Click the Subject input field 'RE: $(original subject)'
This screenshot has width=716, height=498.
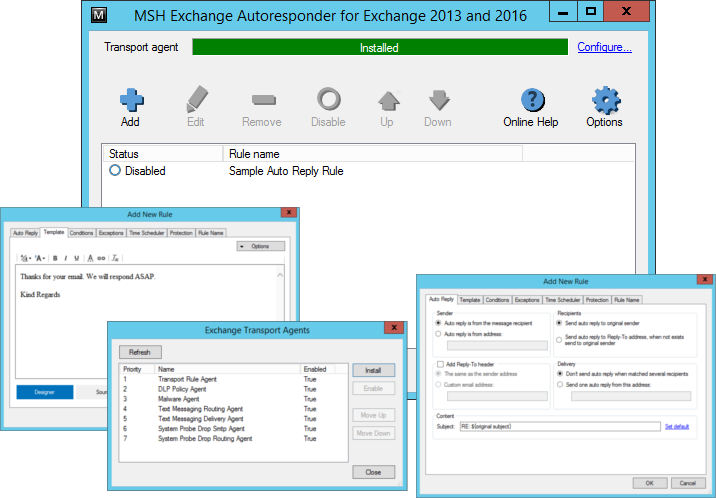[560, 426]
